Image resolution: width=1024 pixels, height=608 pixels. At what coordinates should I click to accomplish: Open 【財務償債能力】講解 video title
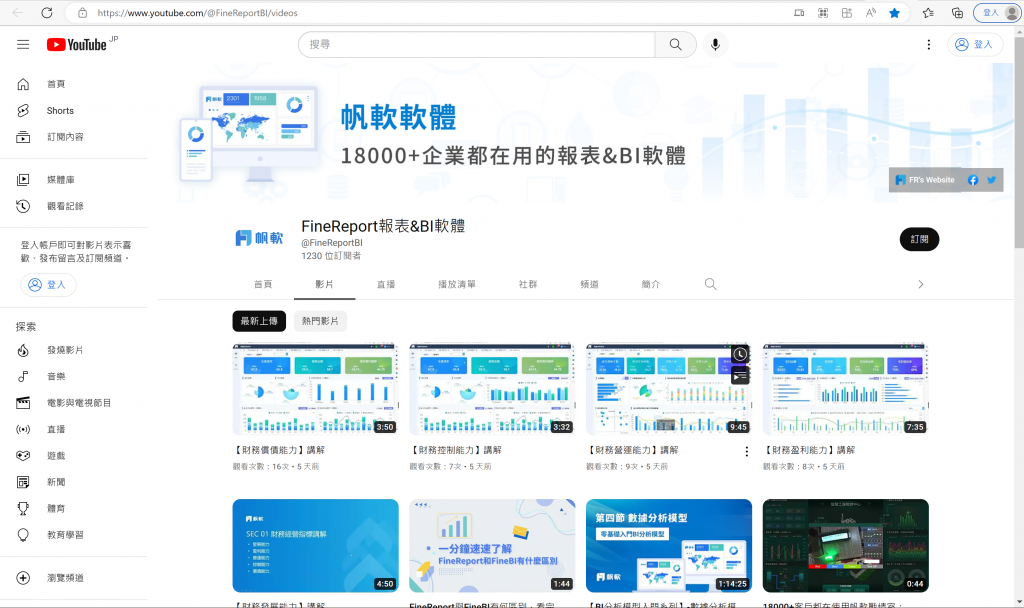(x=278, y=450)
